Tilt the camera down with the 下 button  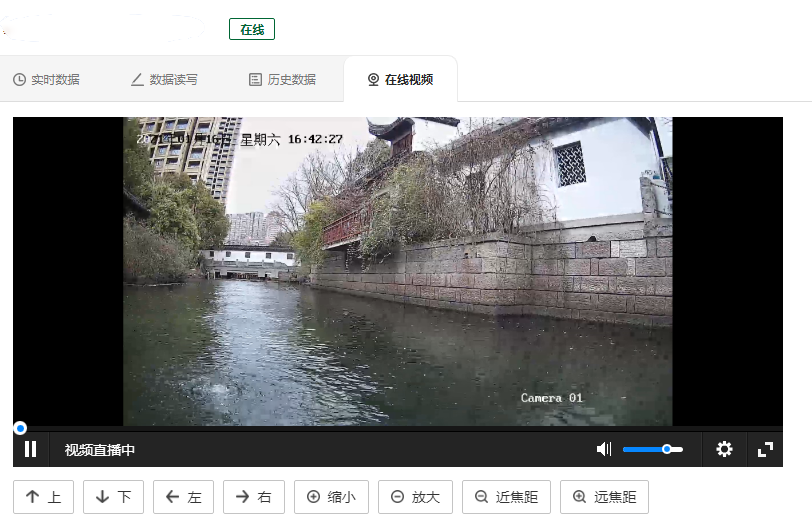[113, 497]
